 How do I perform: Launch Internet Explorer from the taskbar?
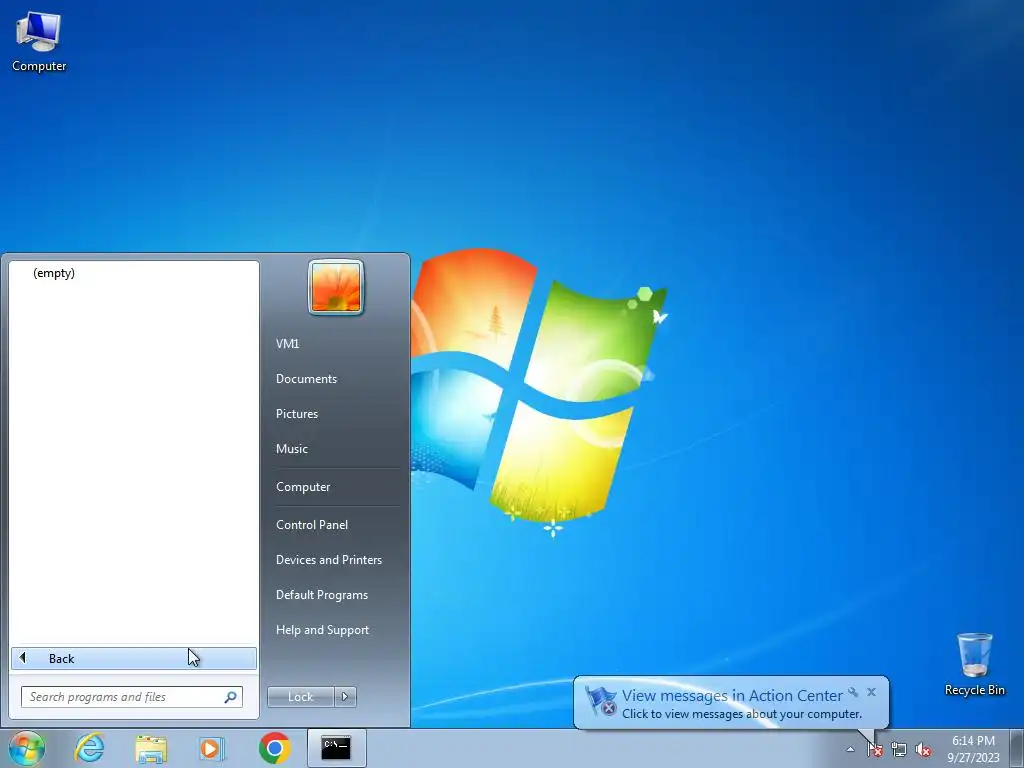point(89,748)
